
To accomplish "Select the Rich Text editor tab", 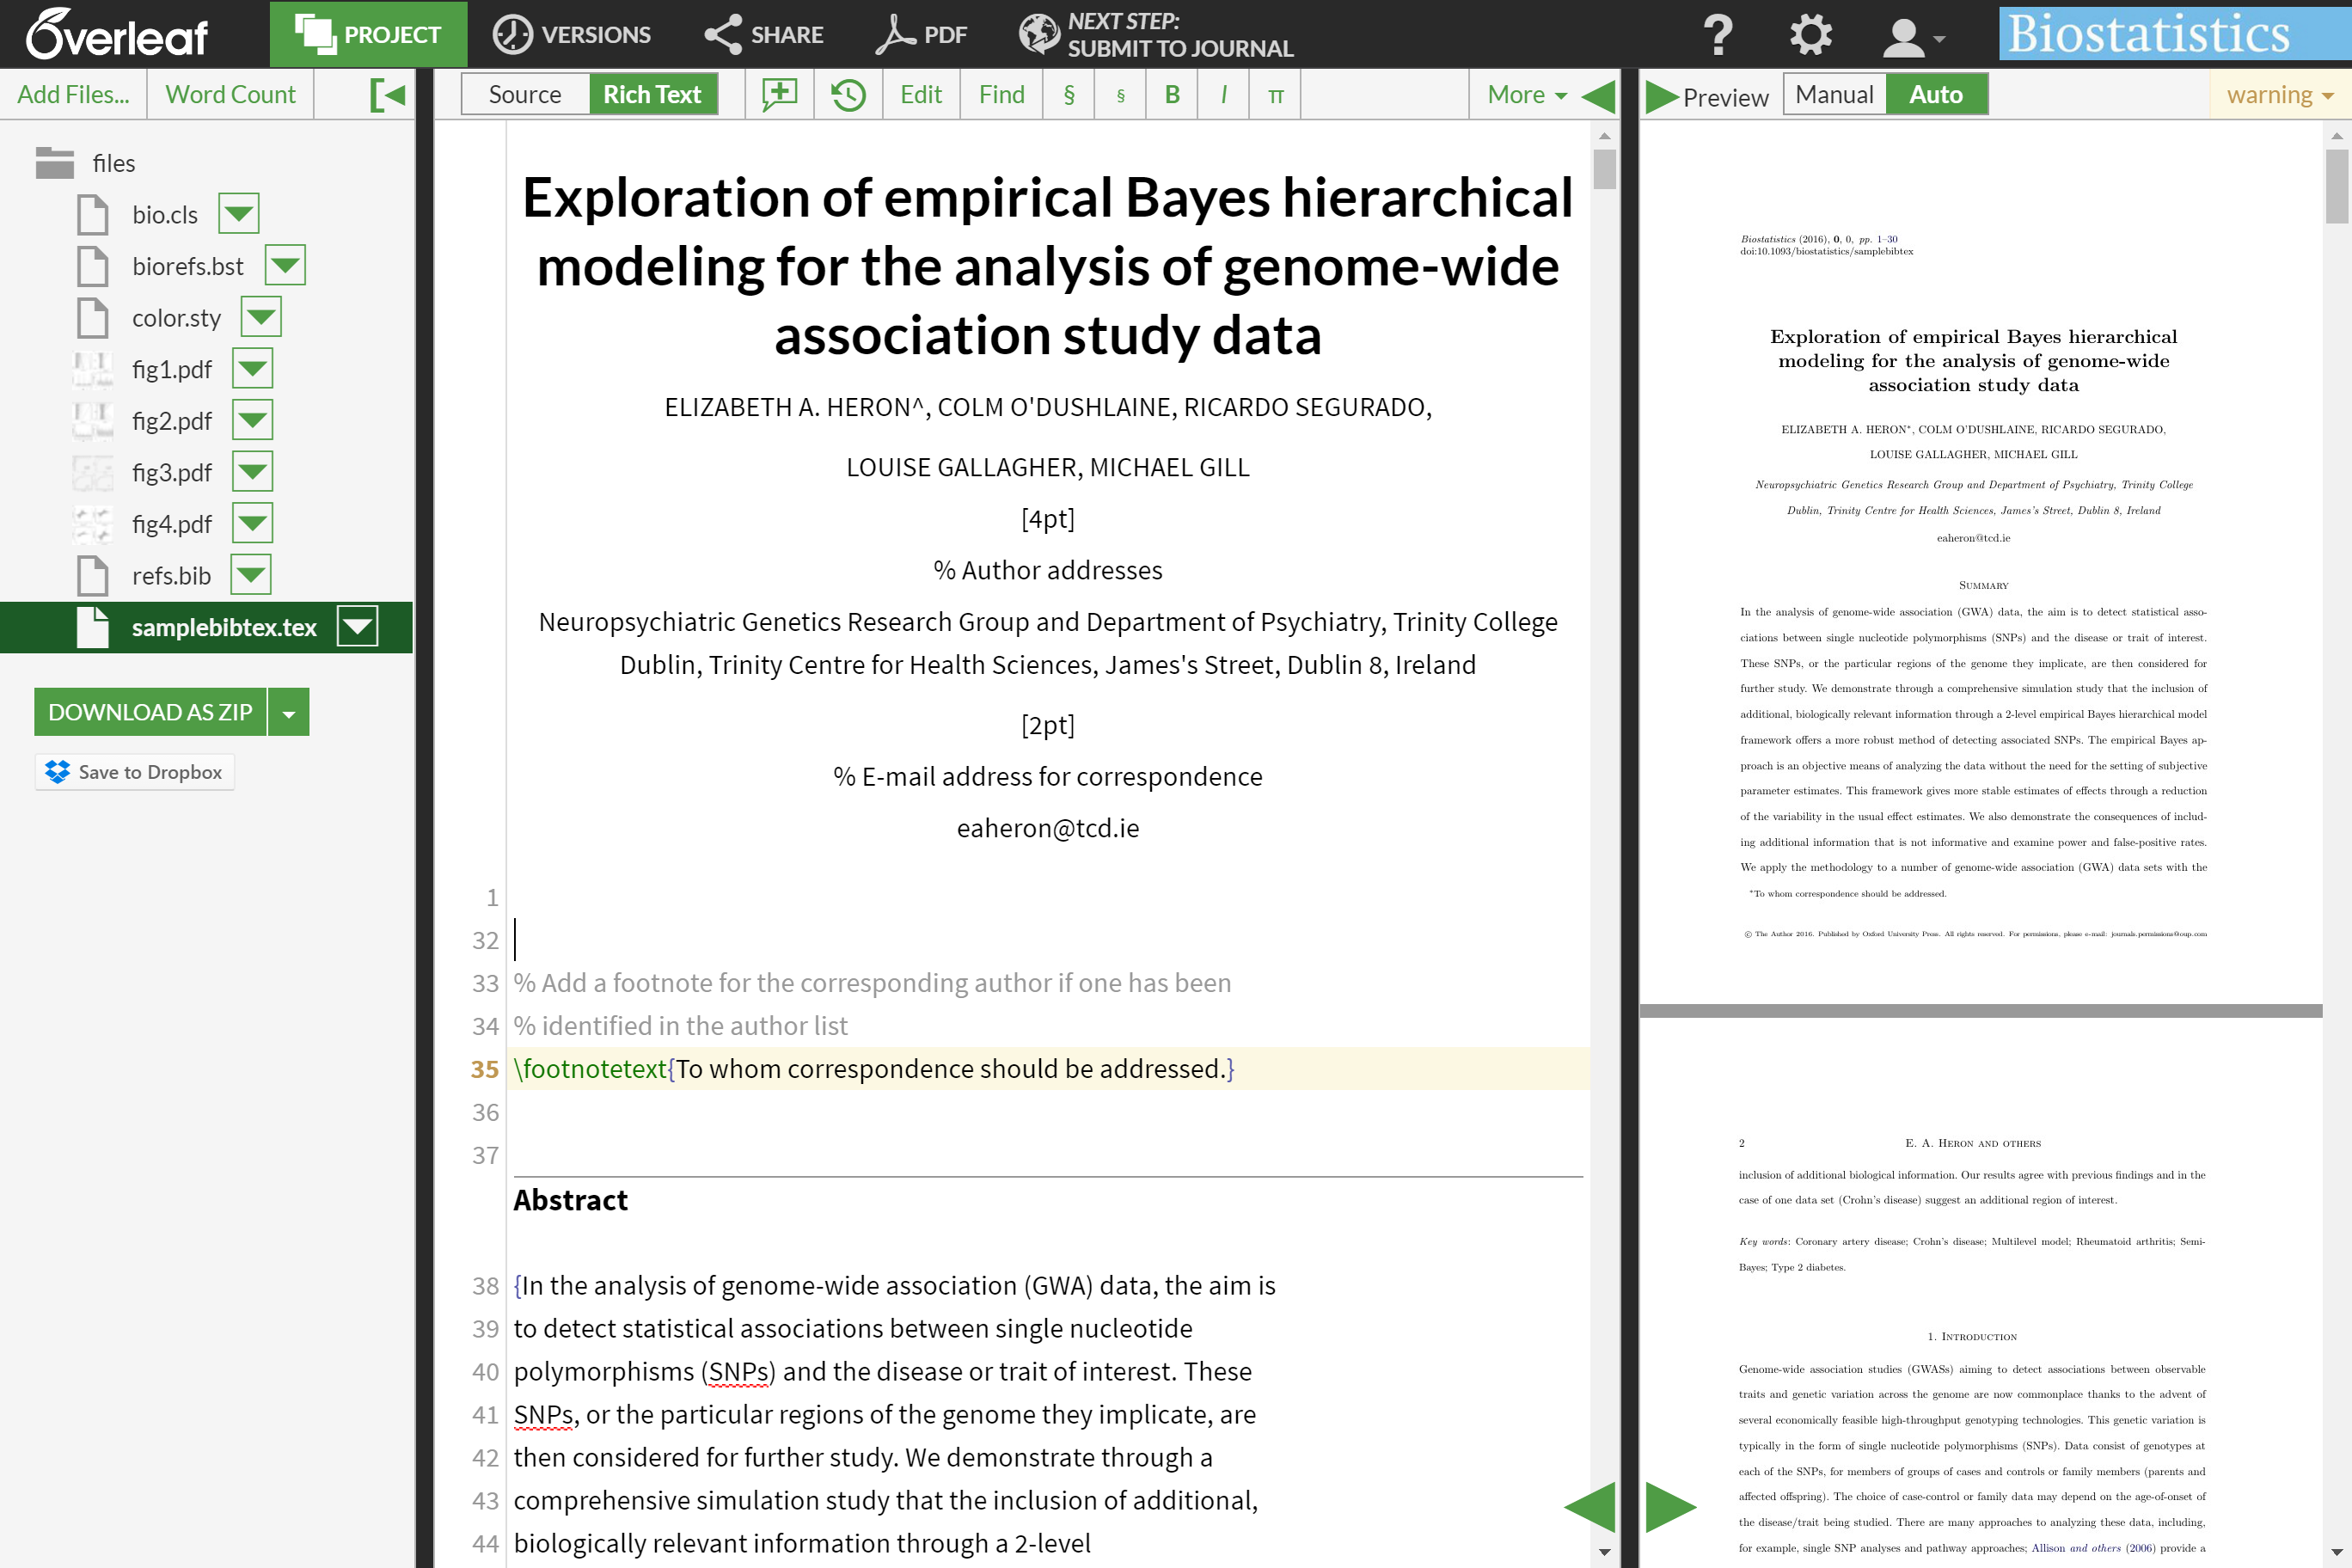I will click(652, 95).
